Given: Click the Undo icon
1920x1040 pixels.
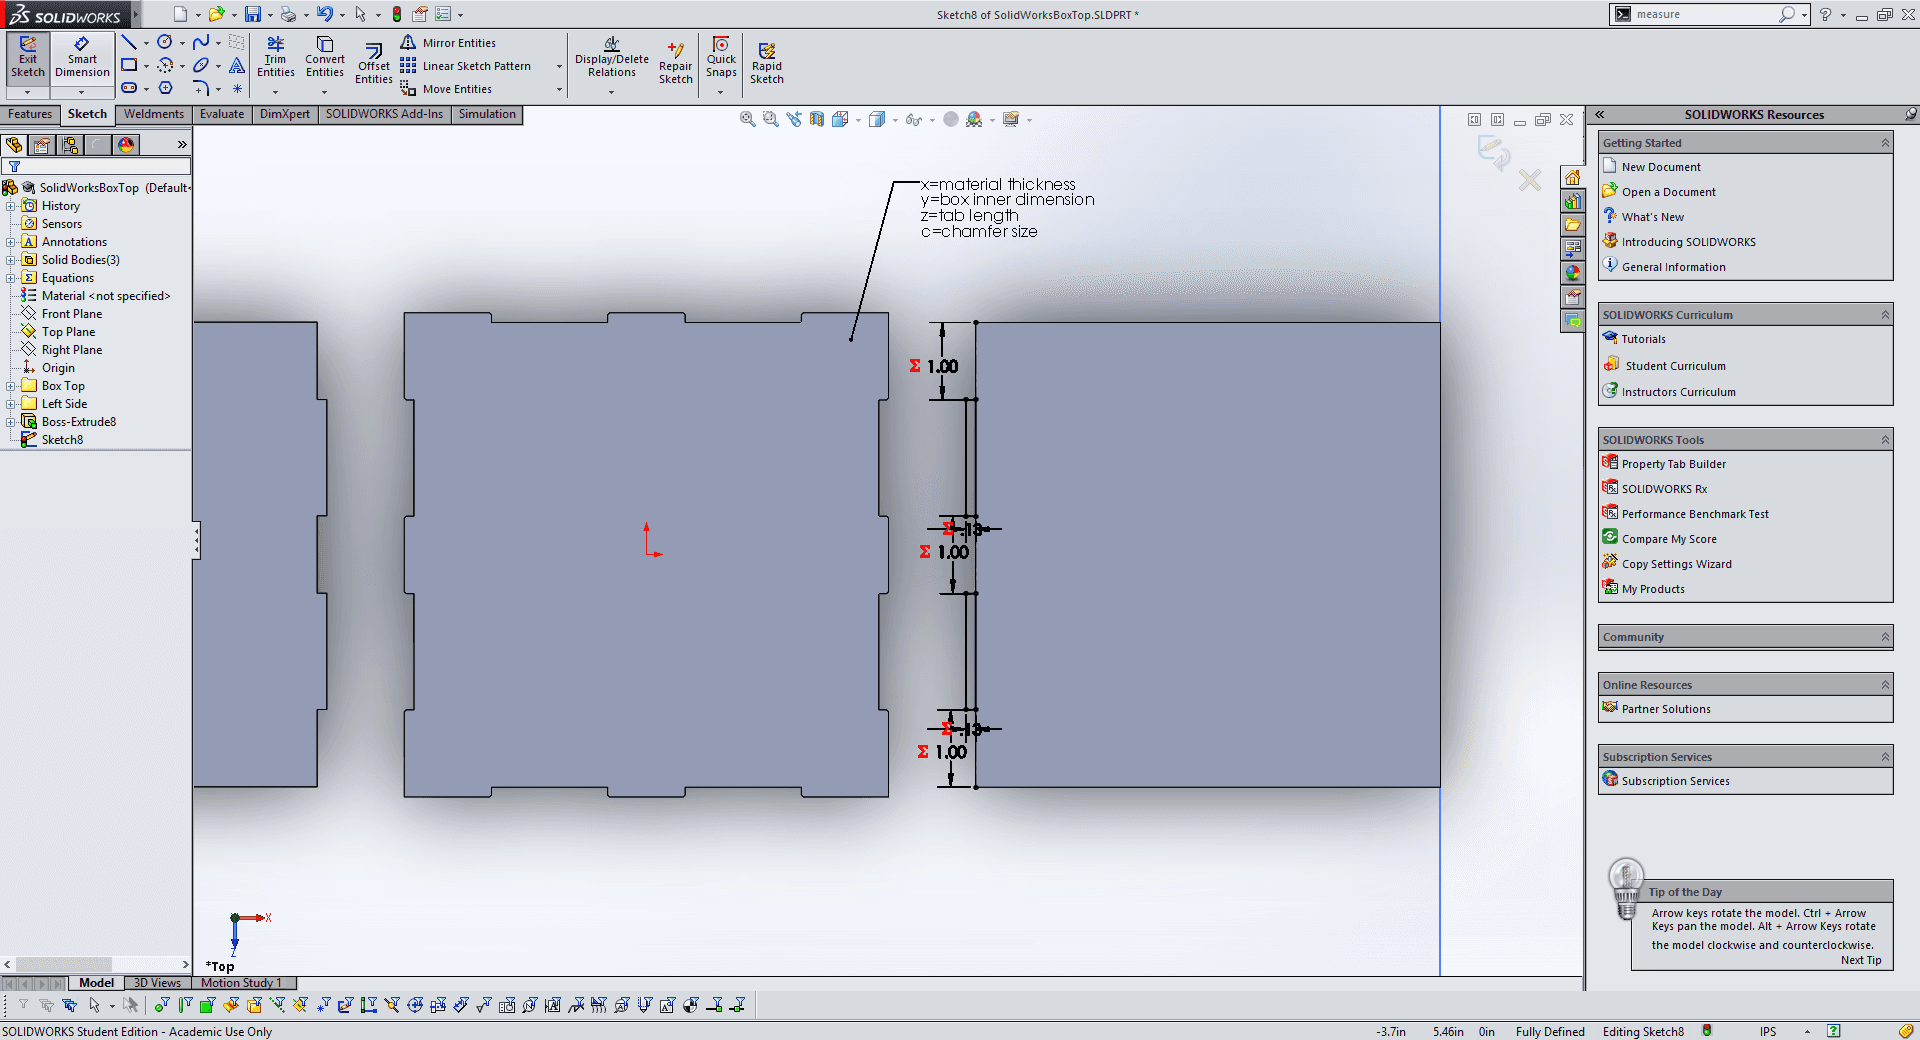Looking at the screenshot, I should tap(324, 14).
